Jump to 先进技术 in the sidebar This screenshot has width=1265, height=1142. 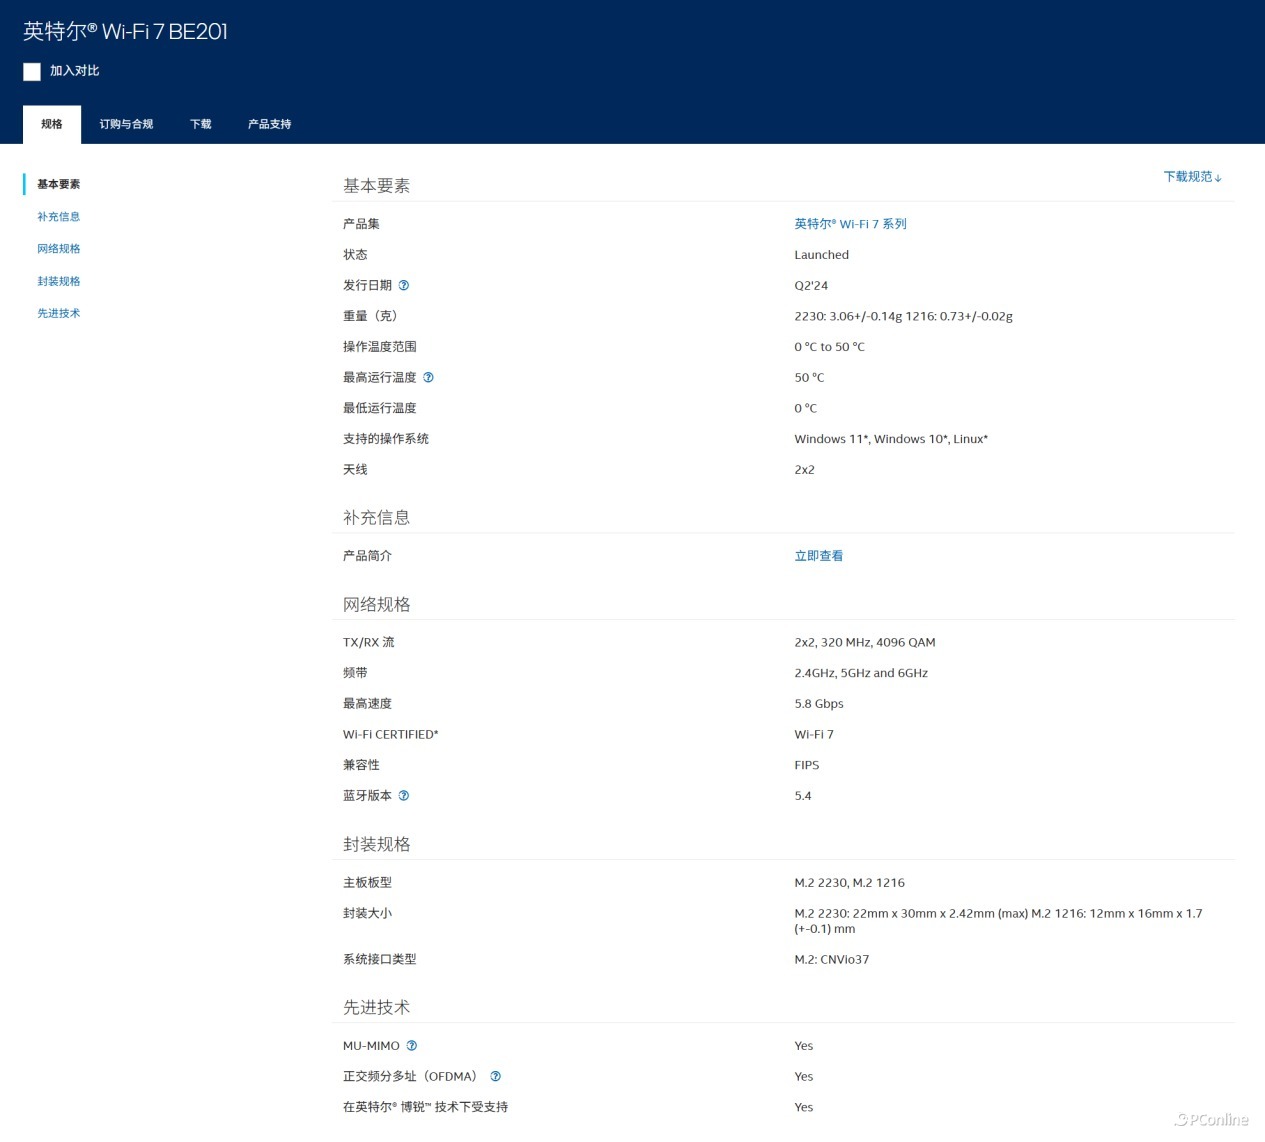pos(59,313)
